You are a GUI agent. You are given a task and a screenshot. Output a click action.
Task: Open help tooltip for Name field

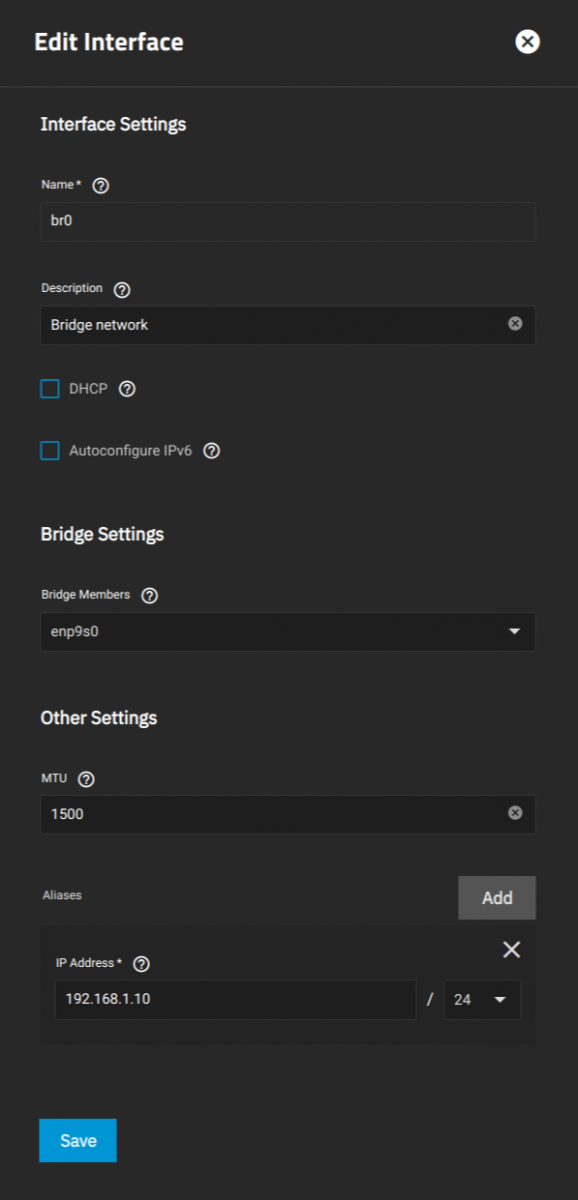[x=100, y=186]
